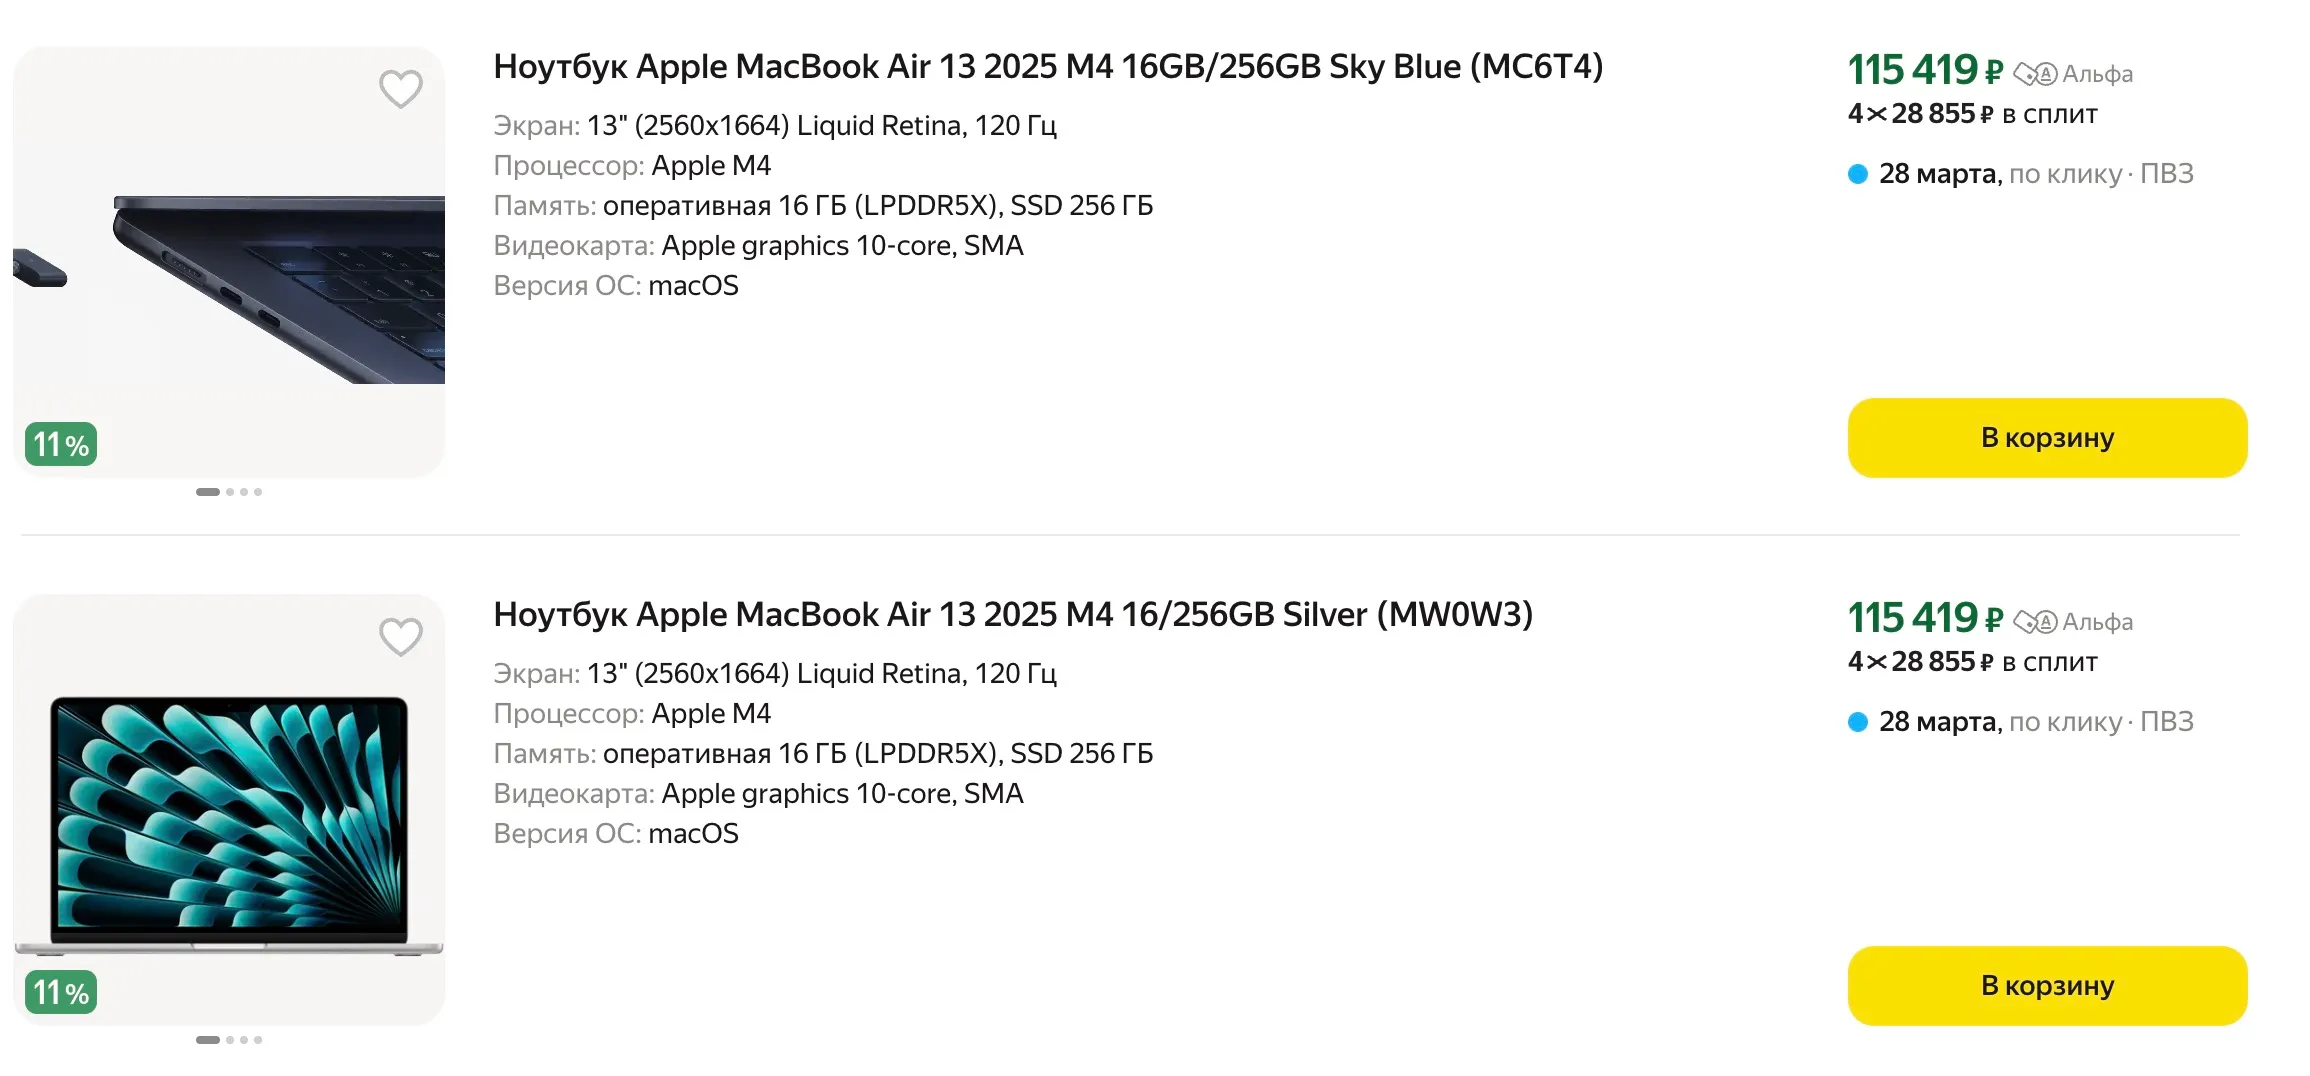This screenshot has width=2310, height=1076.
Task: Click split payment 4×28 855 ₽ for Sky Blue
Action: point(1972,114)
